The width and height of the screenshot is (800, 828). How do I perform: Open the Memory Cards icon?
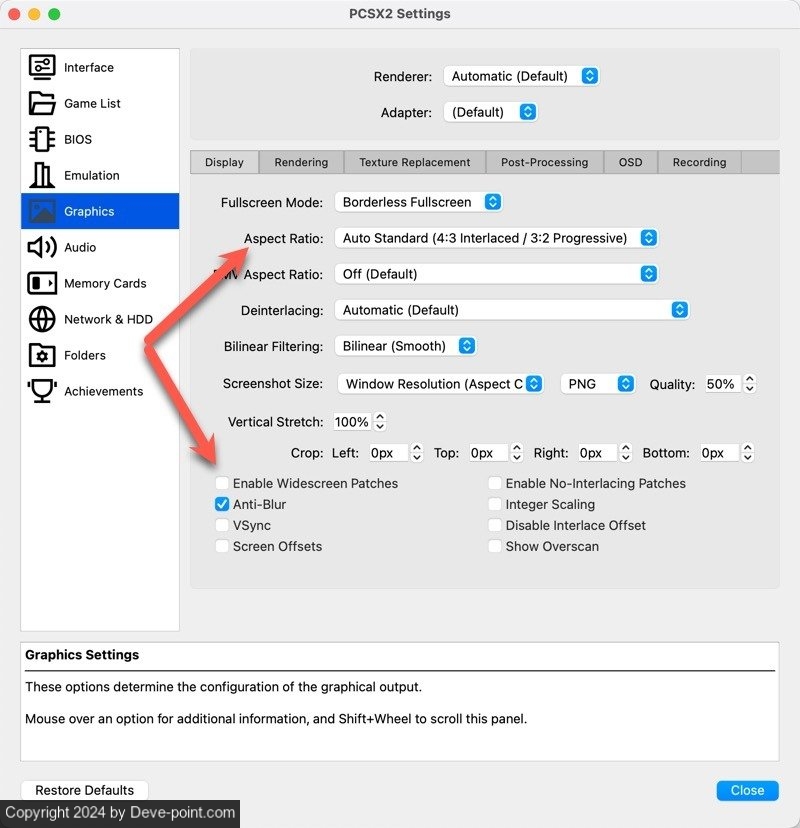pyautogui.click(x=42, y=283)
